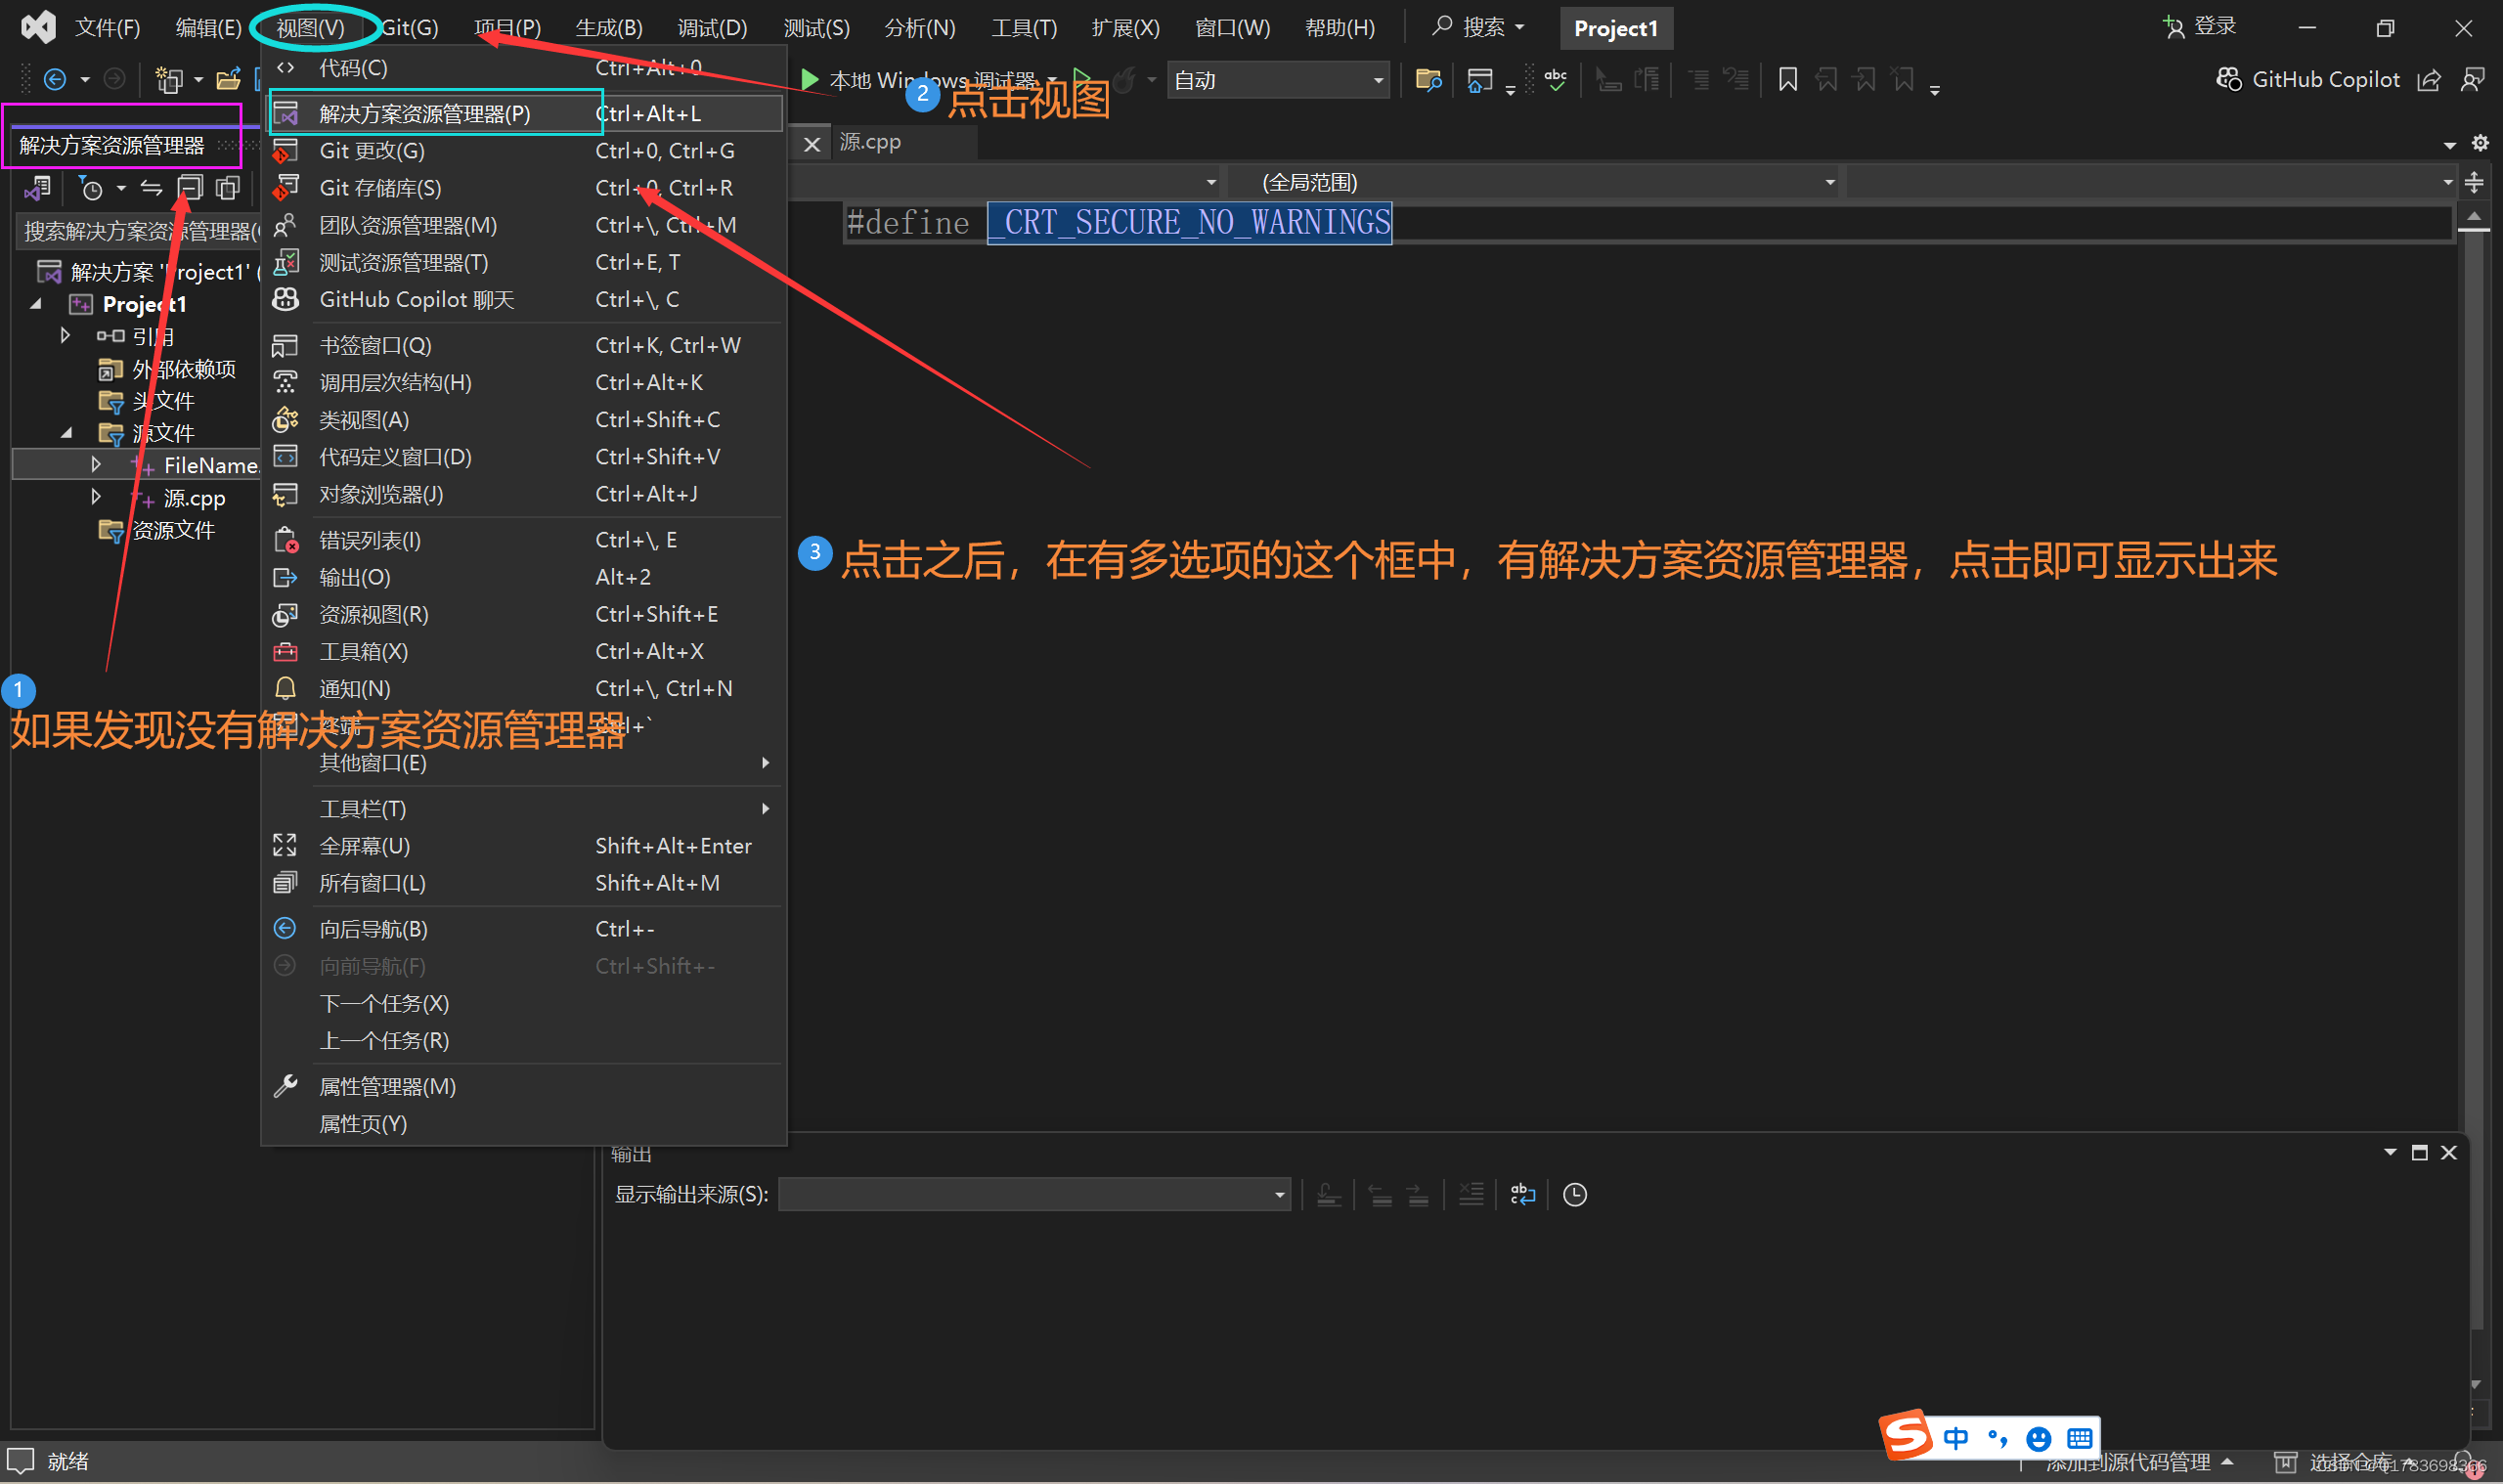Open 工具箱(X) from View menu
This screenshot has height=1484, width=2503.
[x=525, y=651]
